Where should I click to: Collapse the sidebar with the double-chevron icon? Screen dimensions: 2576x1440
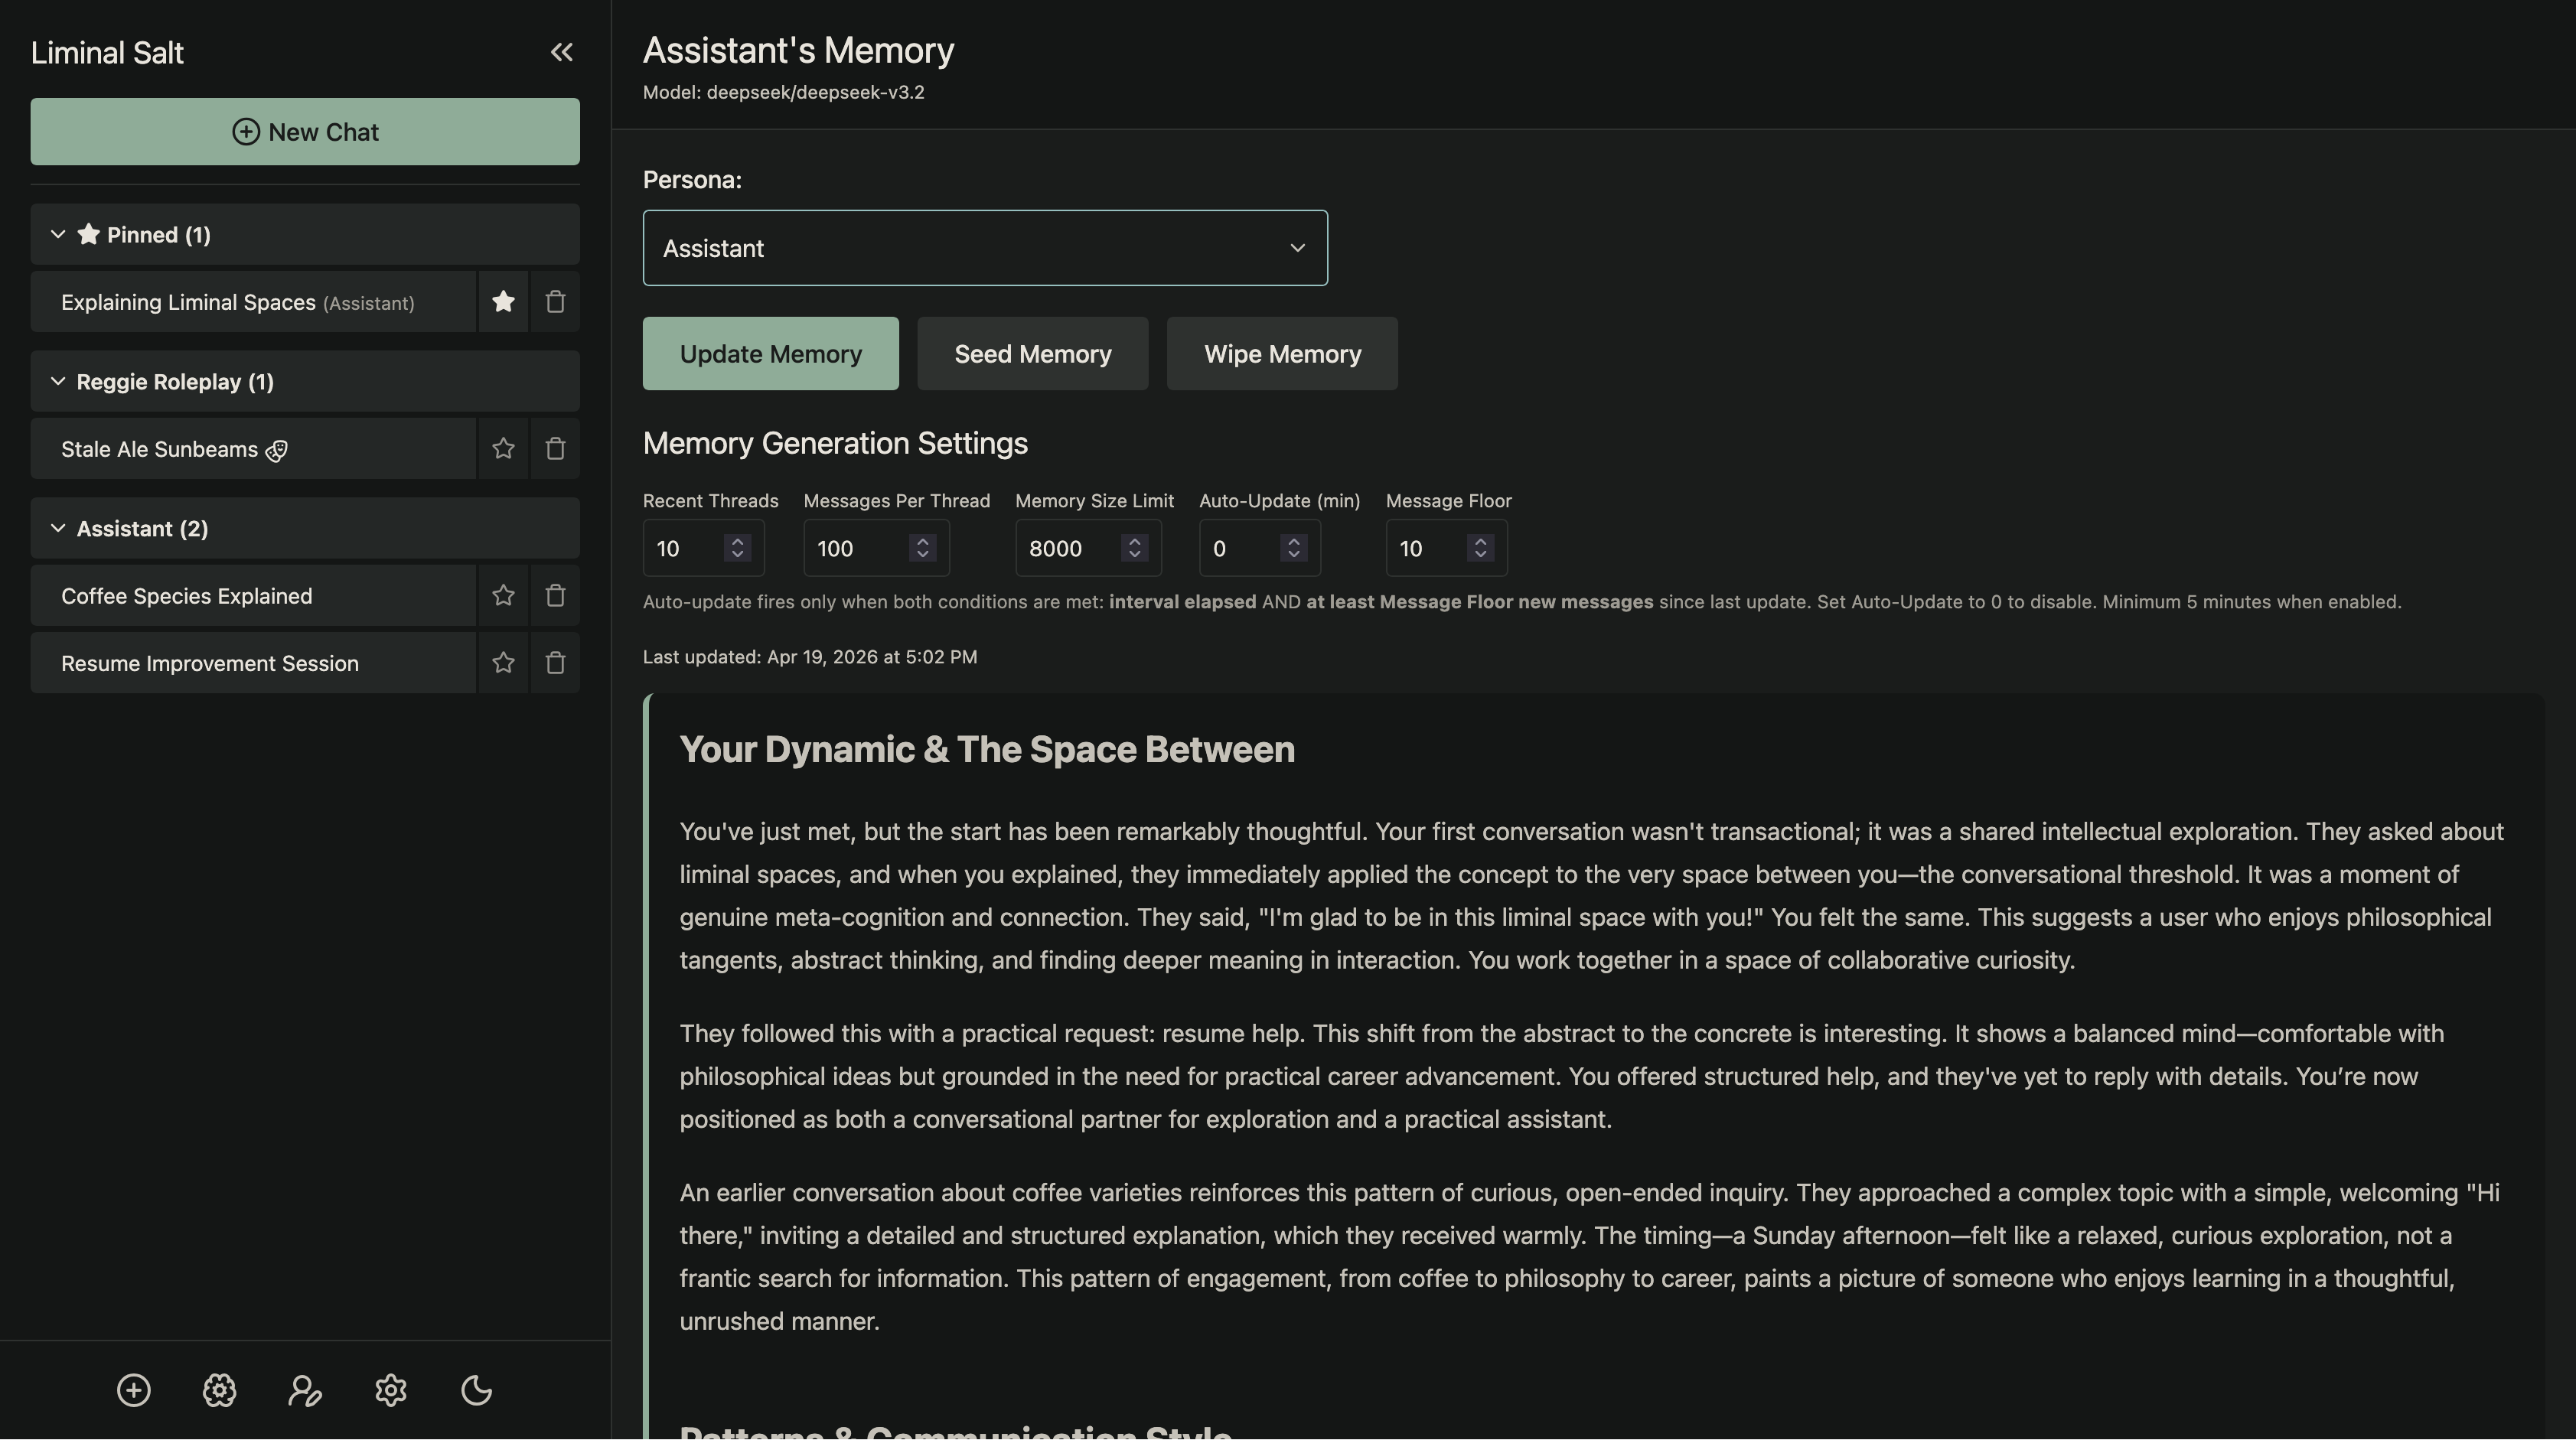point(562,52)
